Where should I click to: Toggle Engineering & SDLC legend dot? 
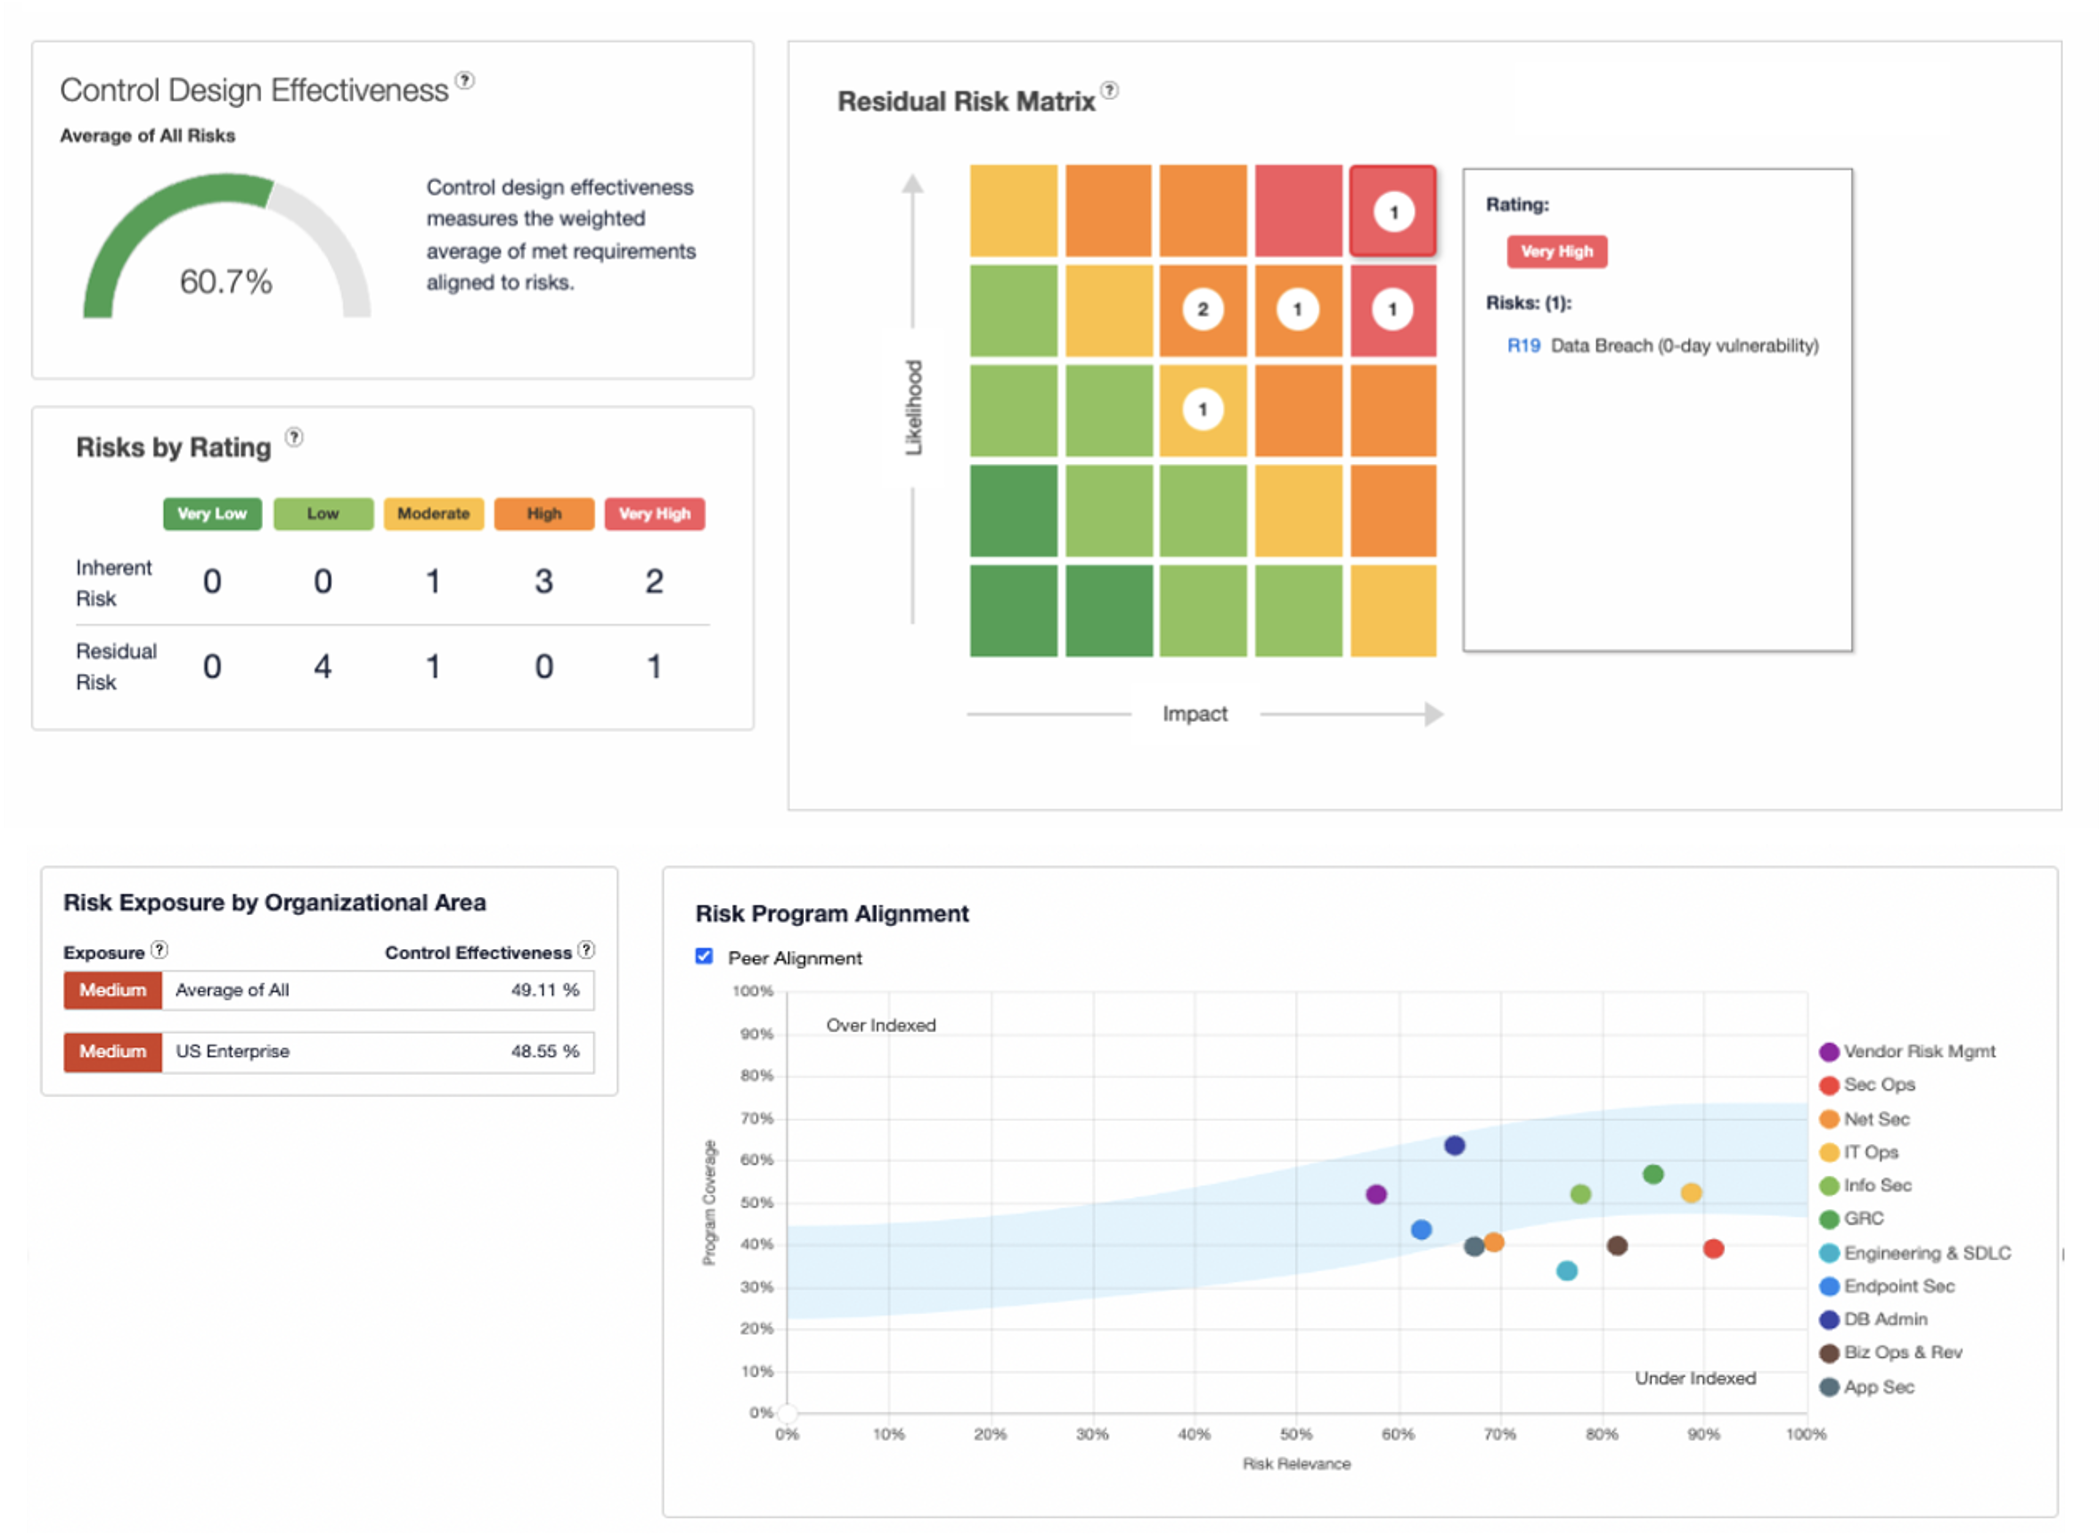[x=1829, y=1253]
